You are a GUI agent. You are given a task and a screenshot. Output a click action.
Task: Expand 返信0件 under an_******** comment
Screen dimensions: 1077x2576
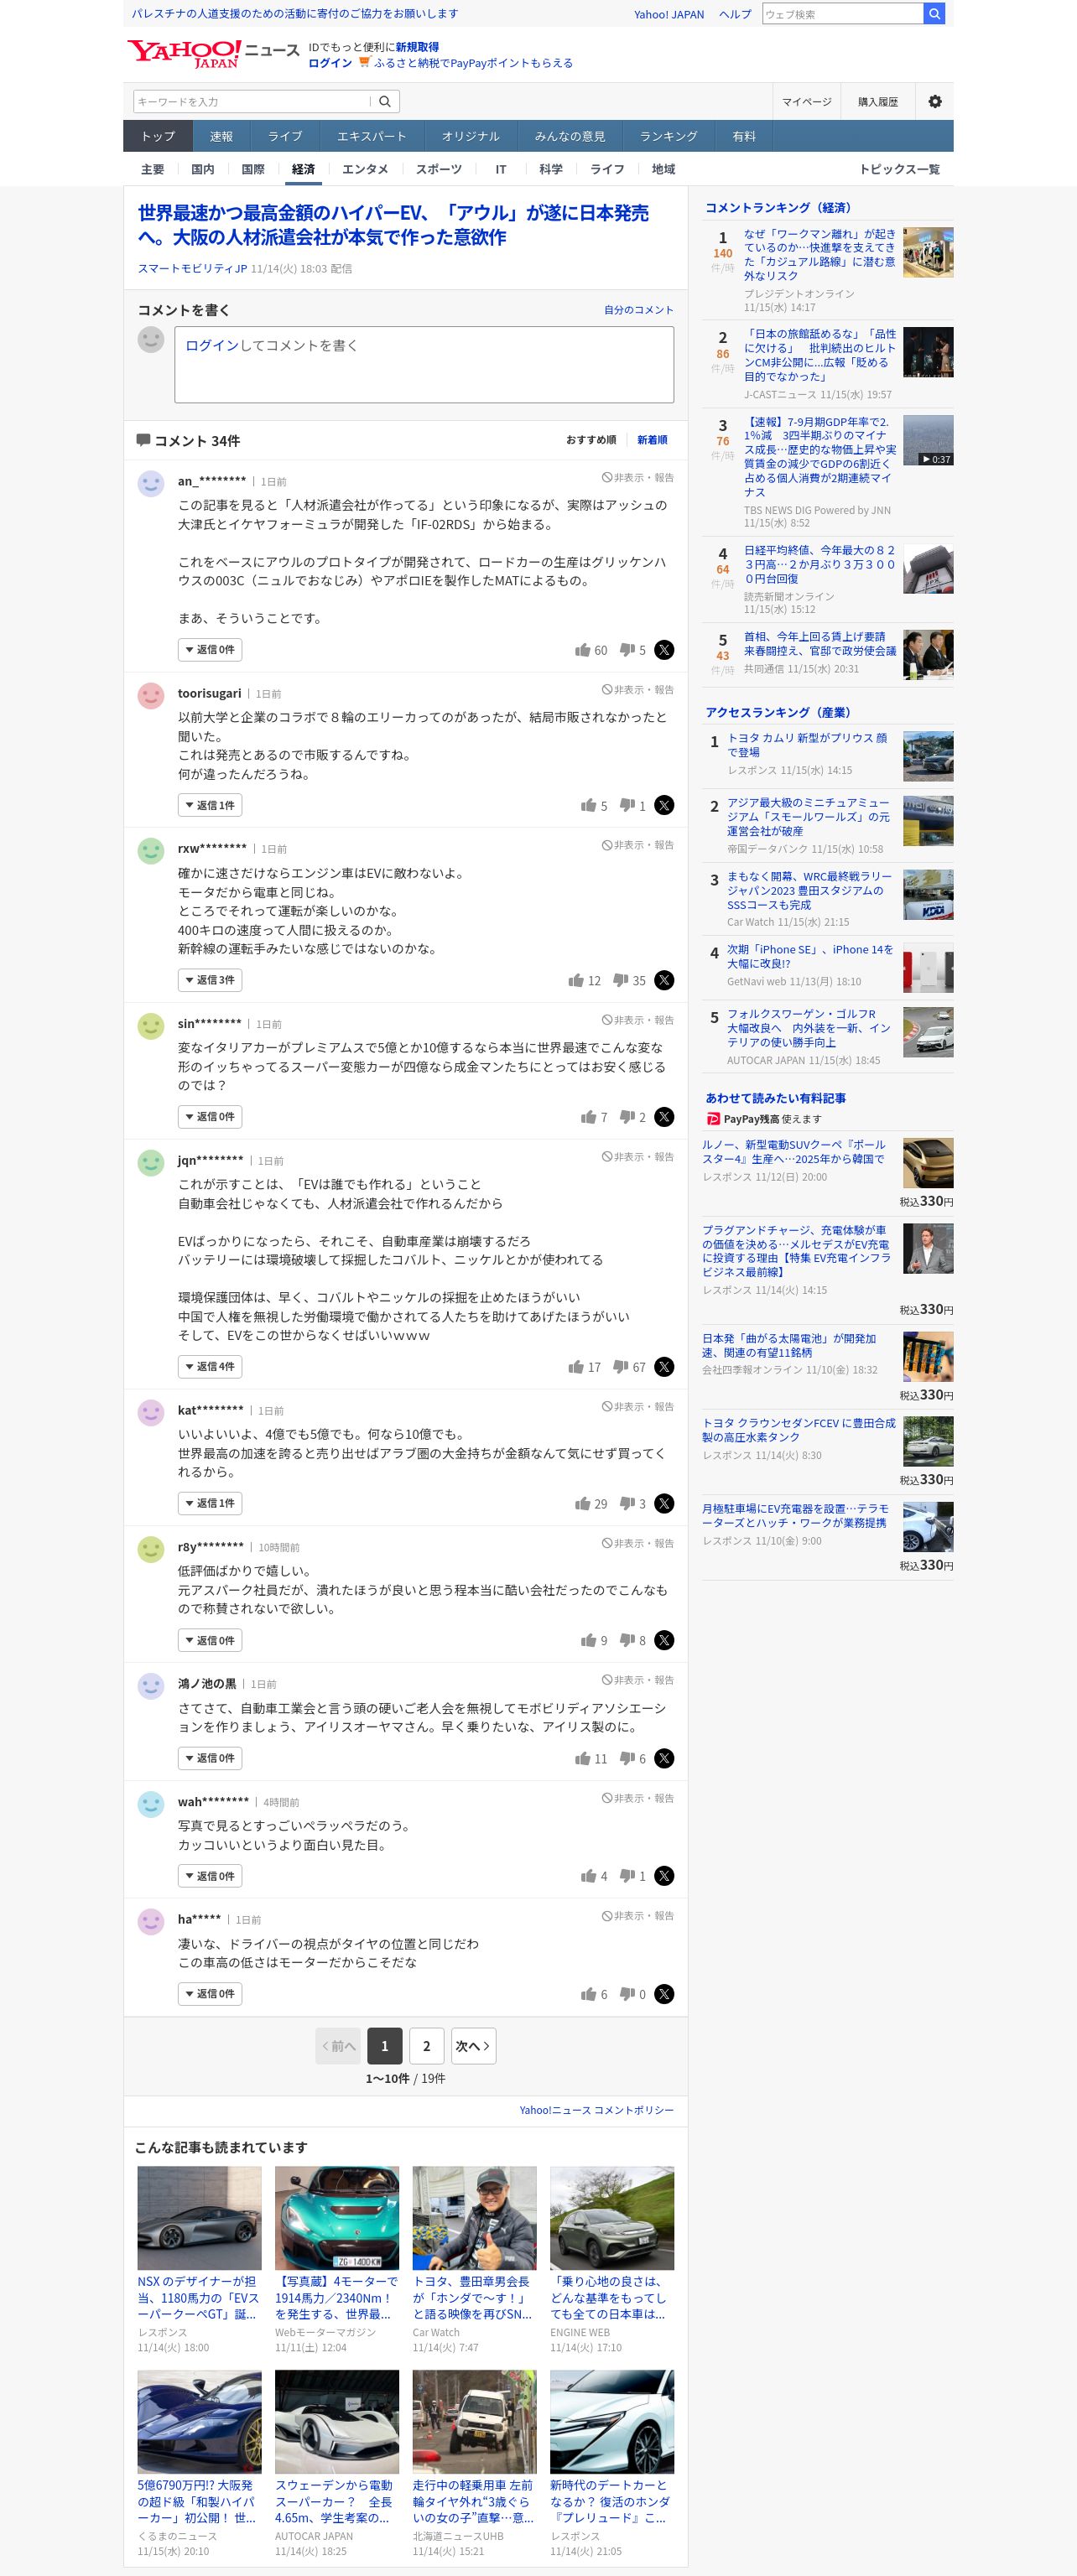click(x=210, y=650)
